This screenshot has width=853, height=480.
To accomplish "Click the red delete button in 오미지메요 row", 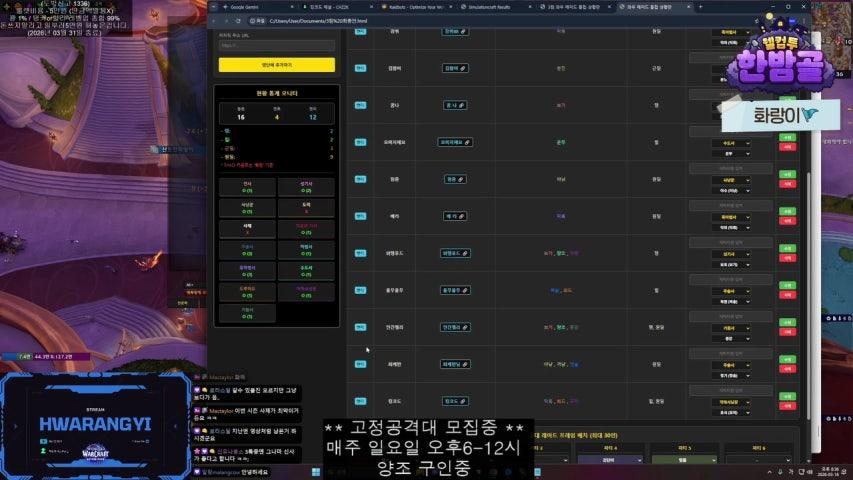I will (x=787, y=147).
